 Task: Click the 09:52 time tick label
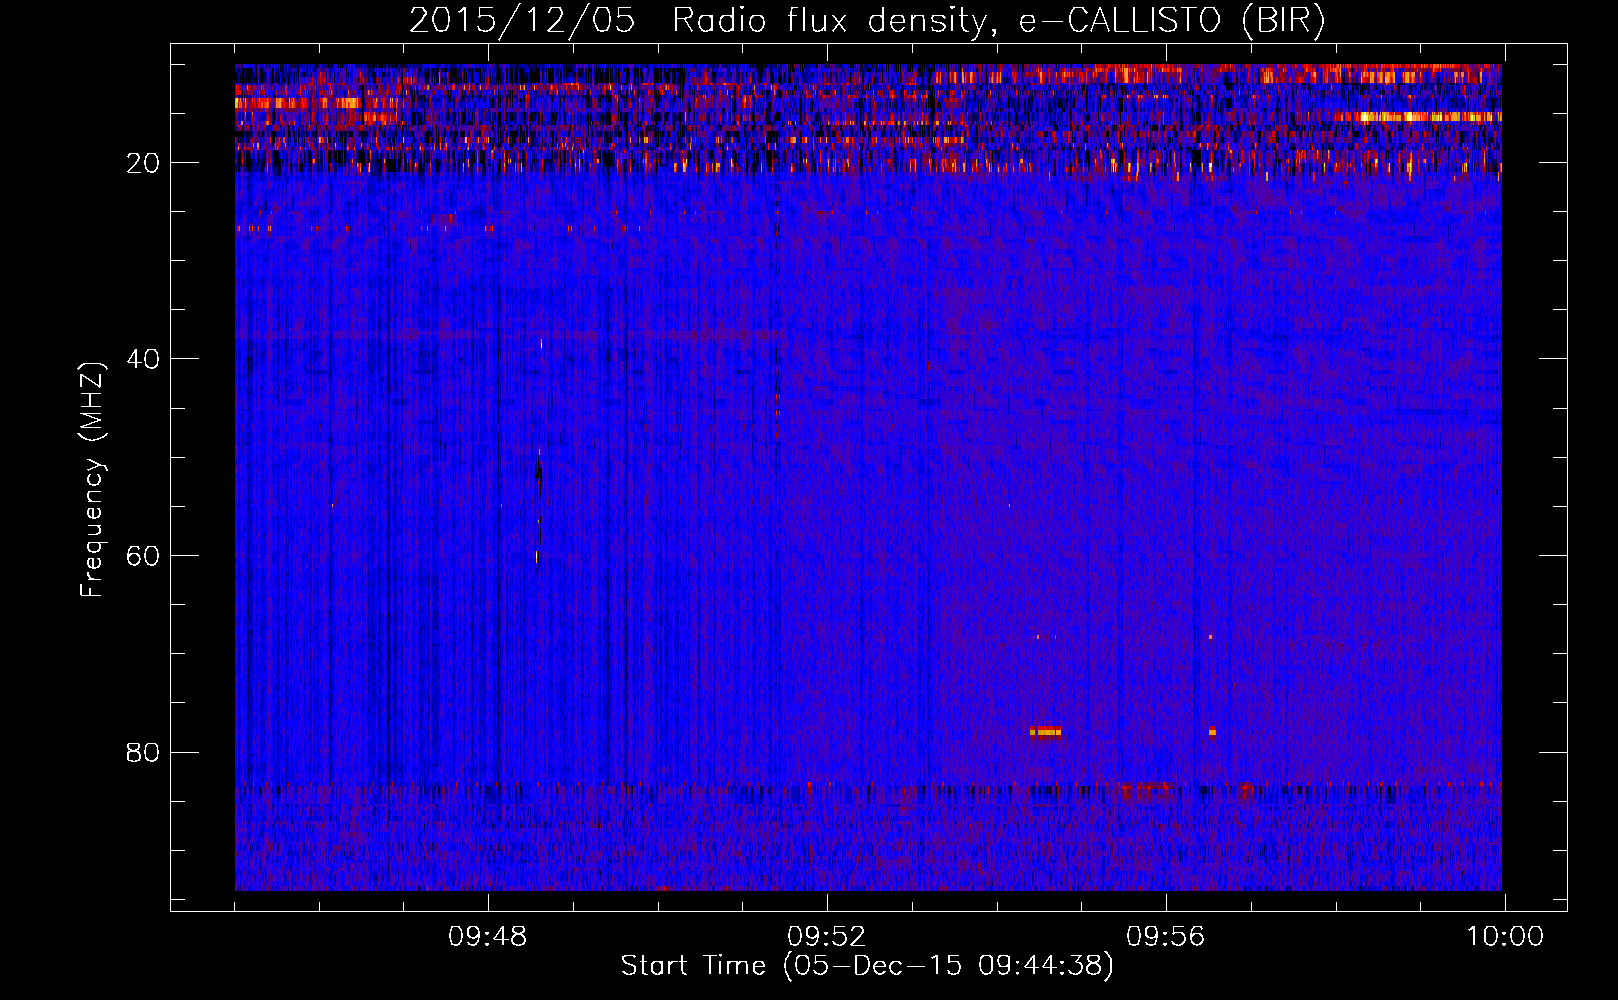pyautogui.click(x=826, y=937)
